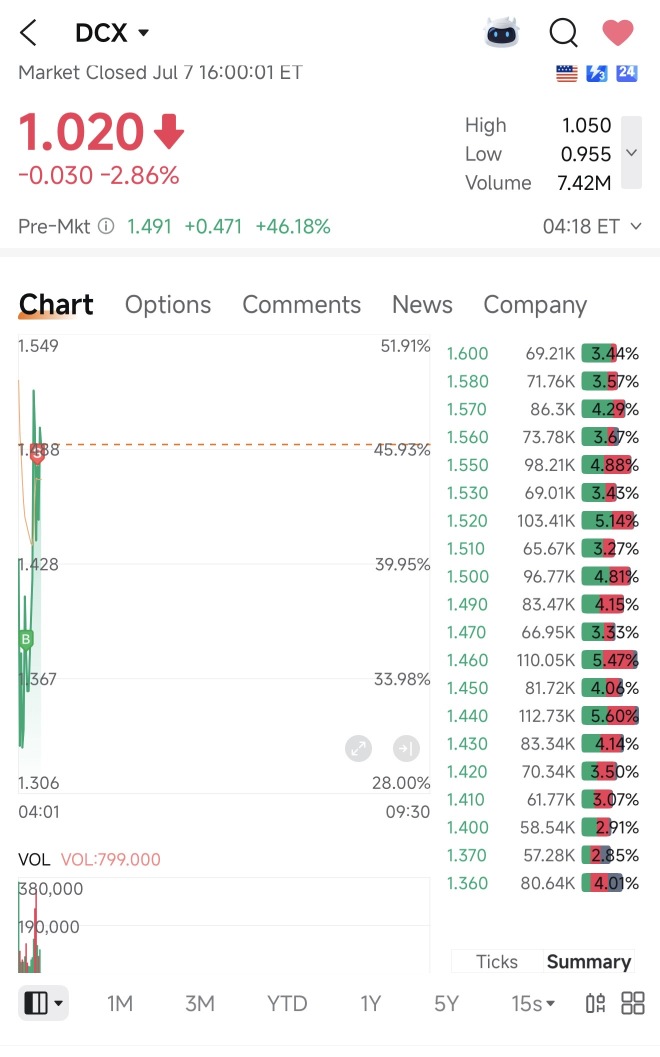
Task: Expand the 04:18 ET pre-market dropdown
Action: coord(592,226)
